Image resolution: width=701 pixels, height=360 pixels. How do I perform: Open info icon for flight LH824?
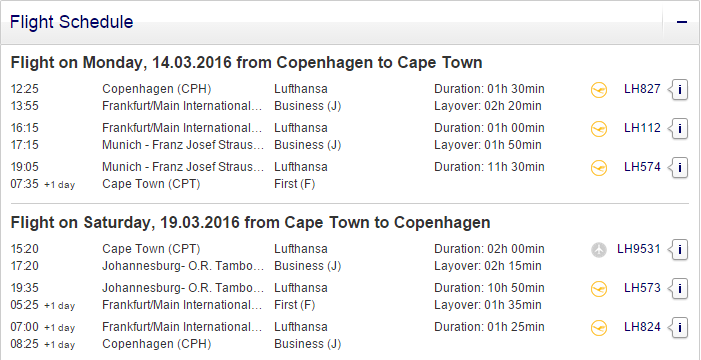[679, 328]
